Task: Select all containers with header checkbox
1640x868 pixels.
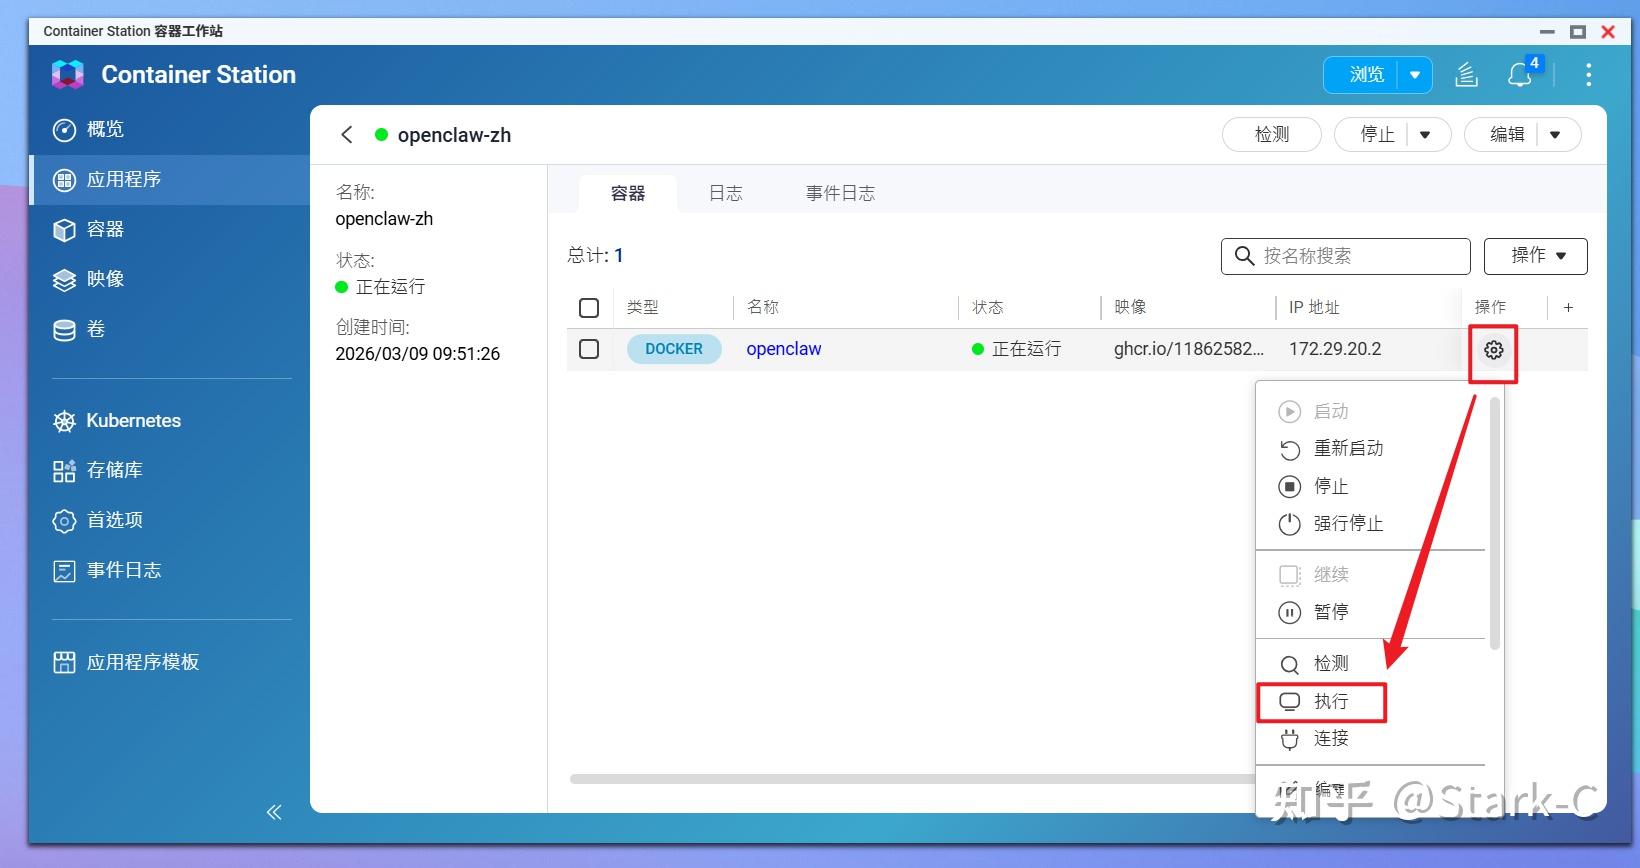Action: coord(589,308)
